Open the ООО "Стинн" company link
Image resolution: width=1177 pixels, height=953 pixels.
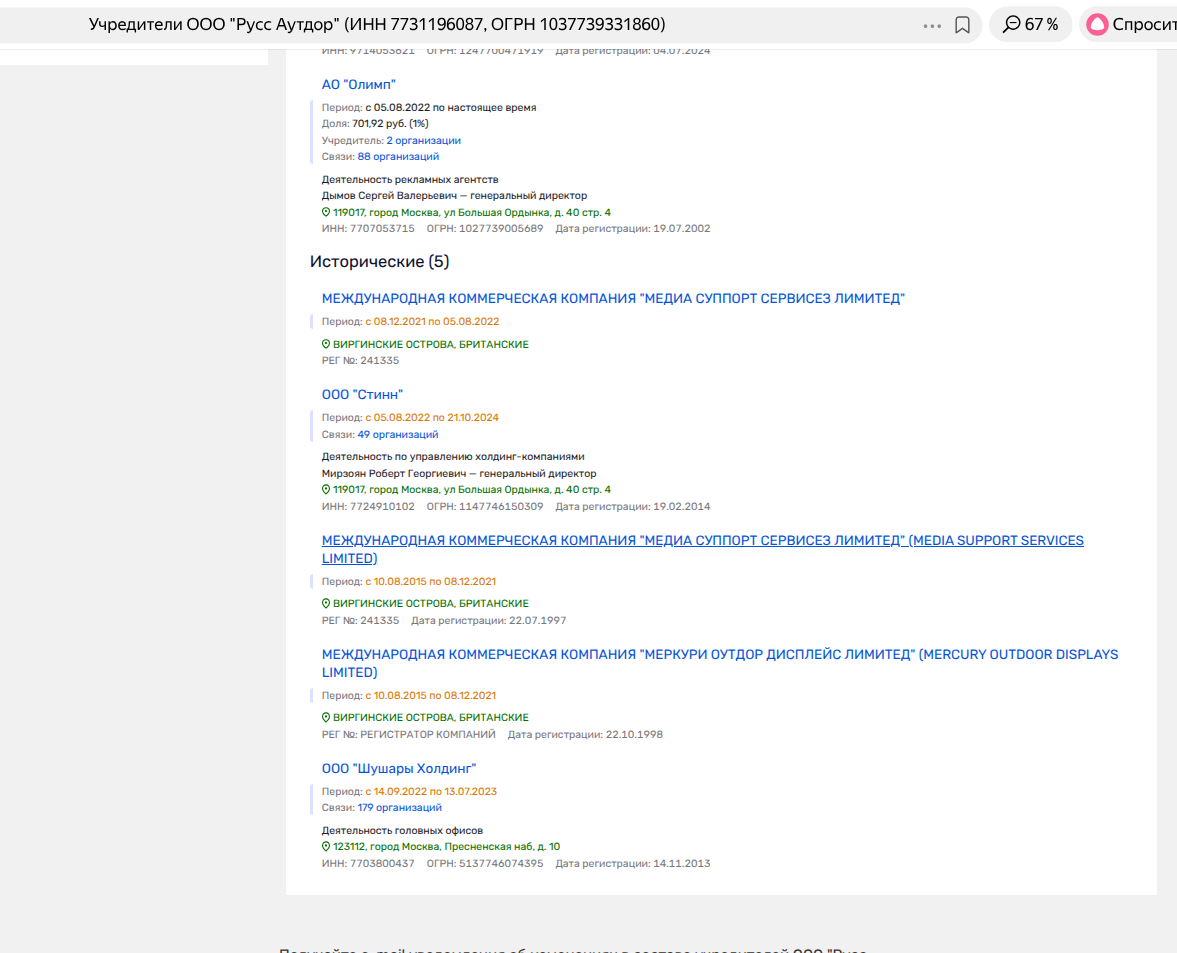tap(362, 395)
